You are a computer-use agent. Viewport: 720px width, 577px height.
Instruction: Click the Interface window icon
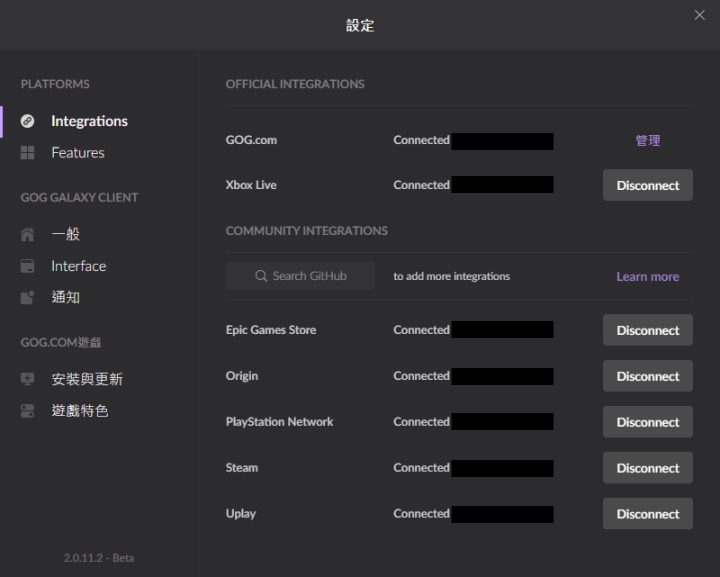(28, 266)
